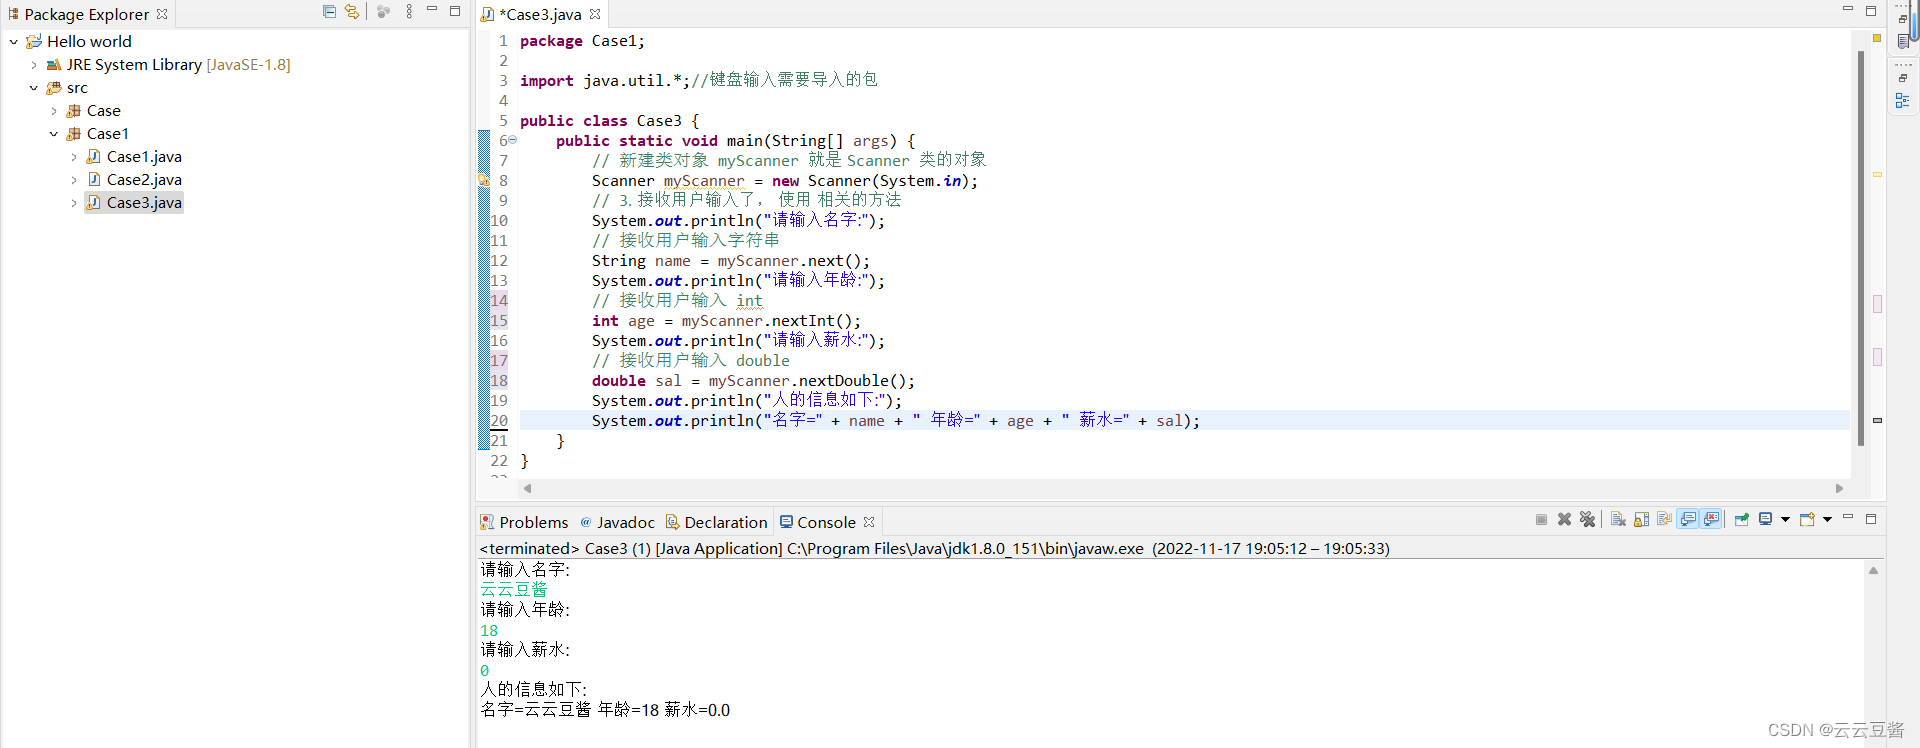Pin the Console view
Viewport: 1920px width, 748px height.
click(x=1741, y=520)
